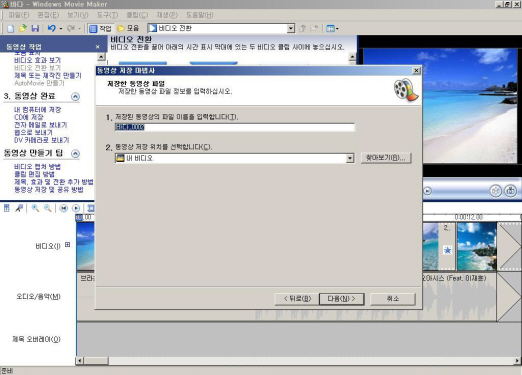Click the New Collection Folder toolbar icon
522x375 pixels.
(314, 29)
